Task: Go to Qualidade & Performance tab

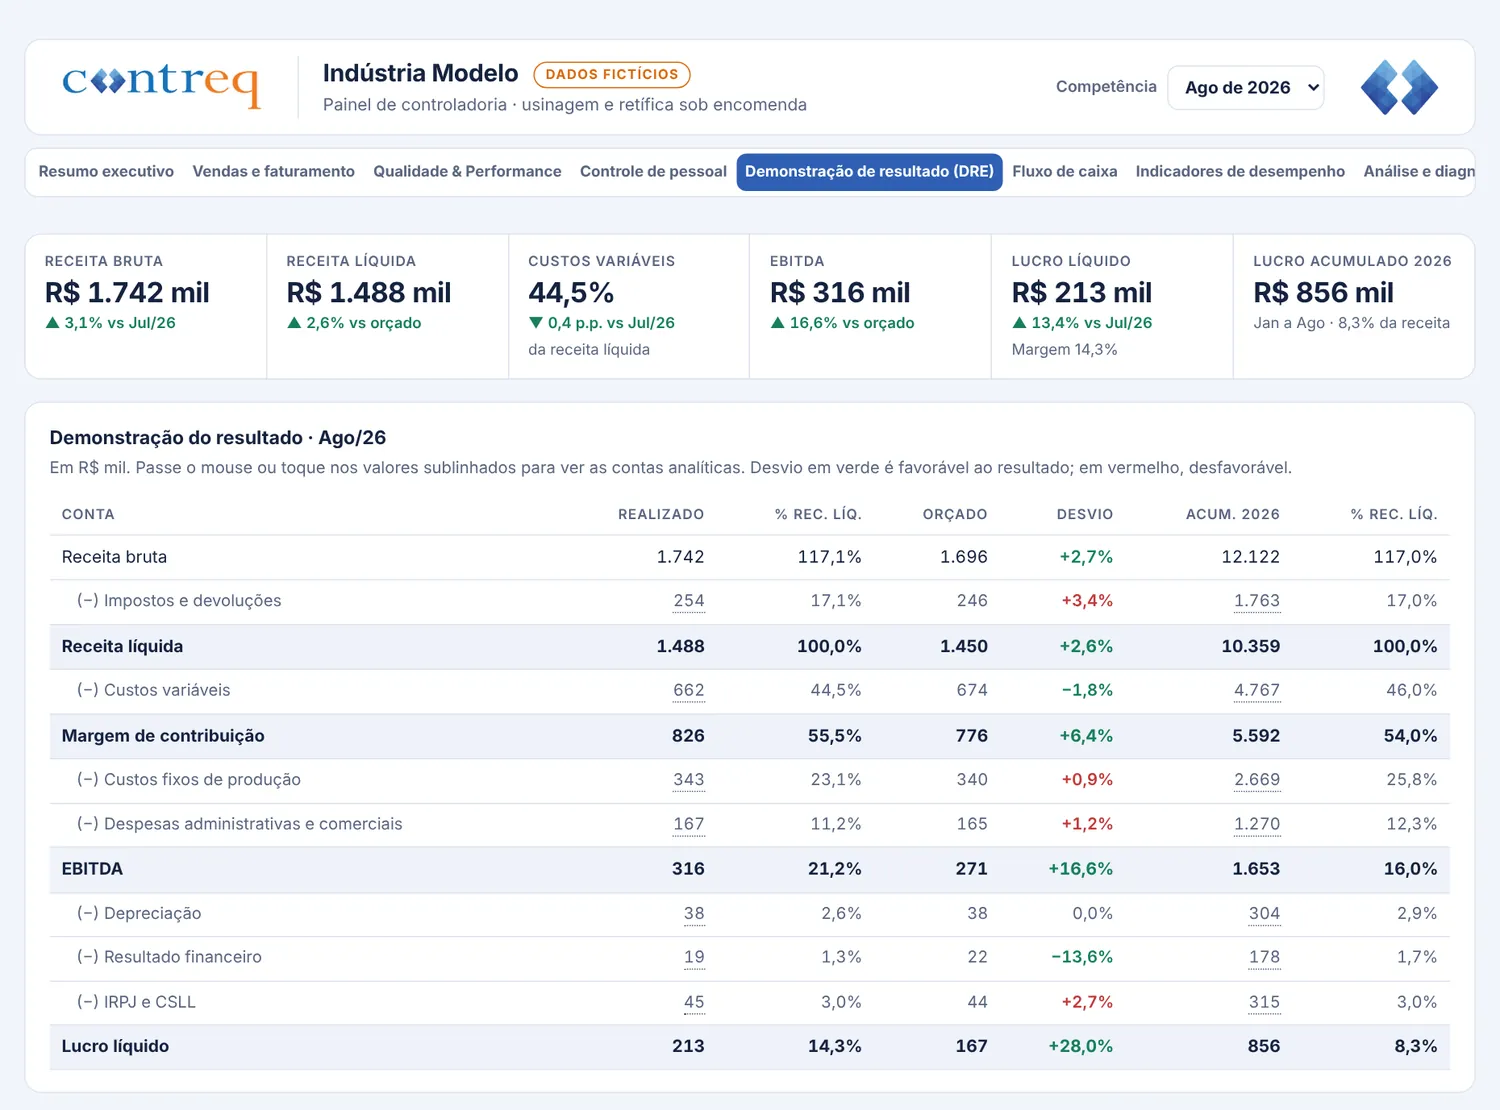Action: tap(467, 171)
